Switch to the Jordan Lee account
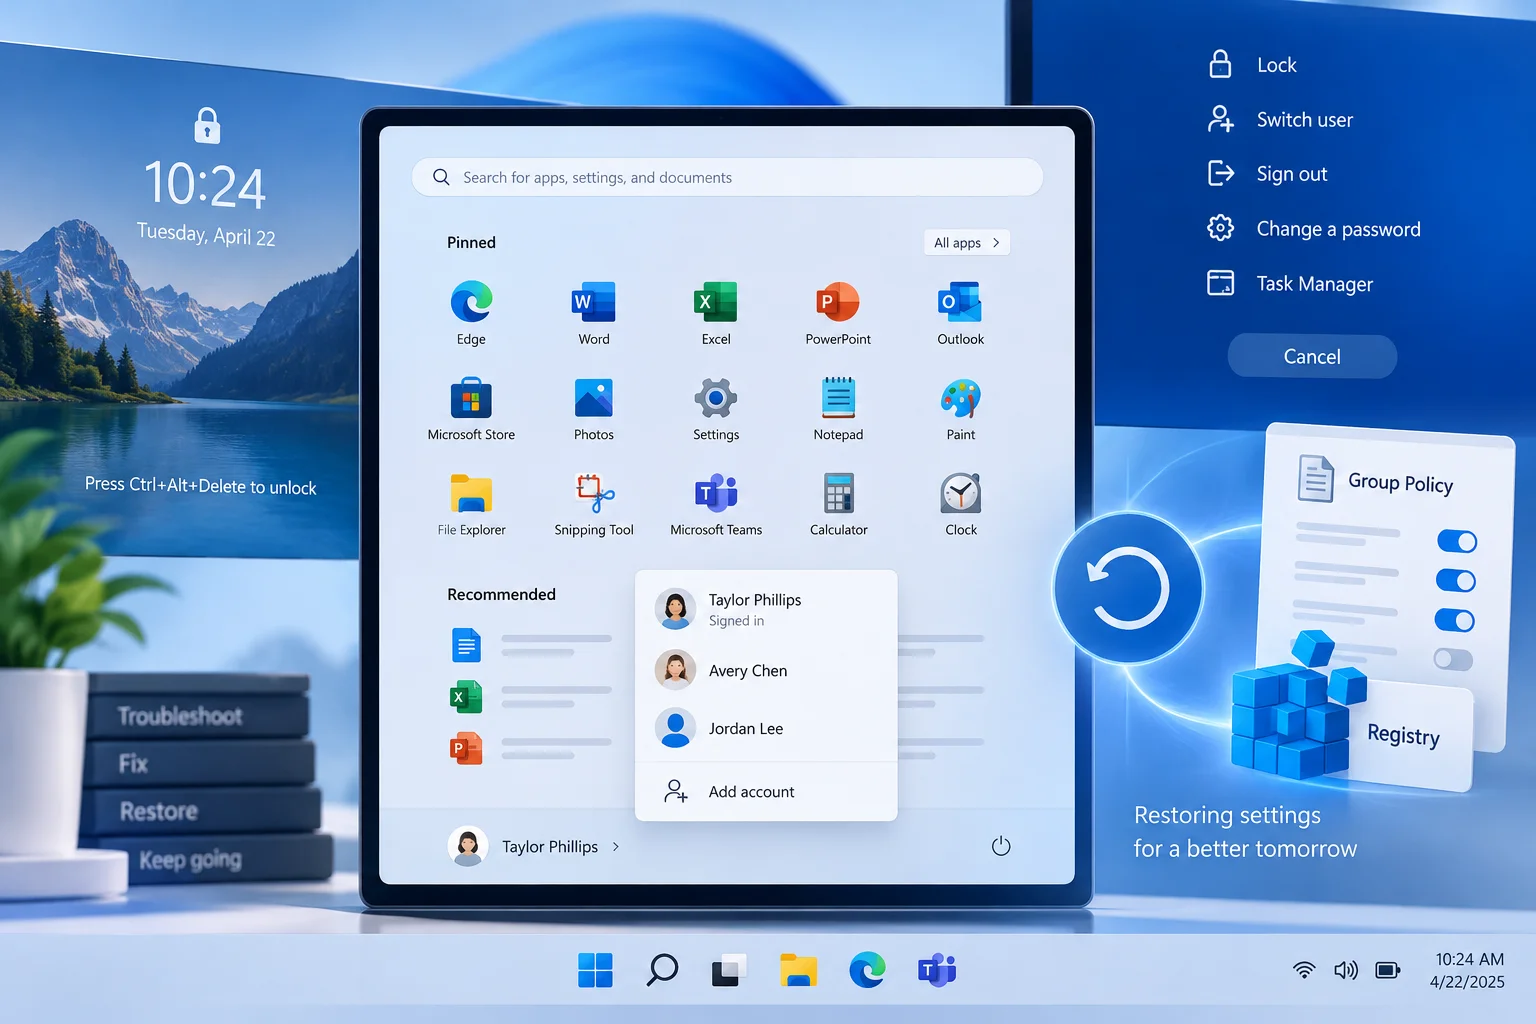 766,729
